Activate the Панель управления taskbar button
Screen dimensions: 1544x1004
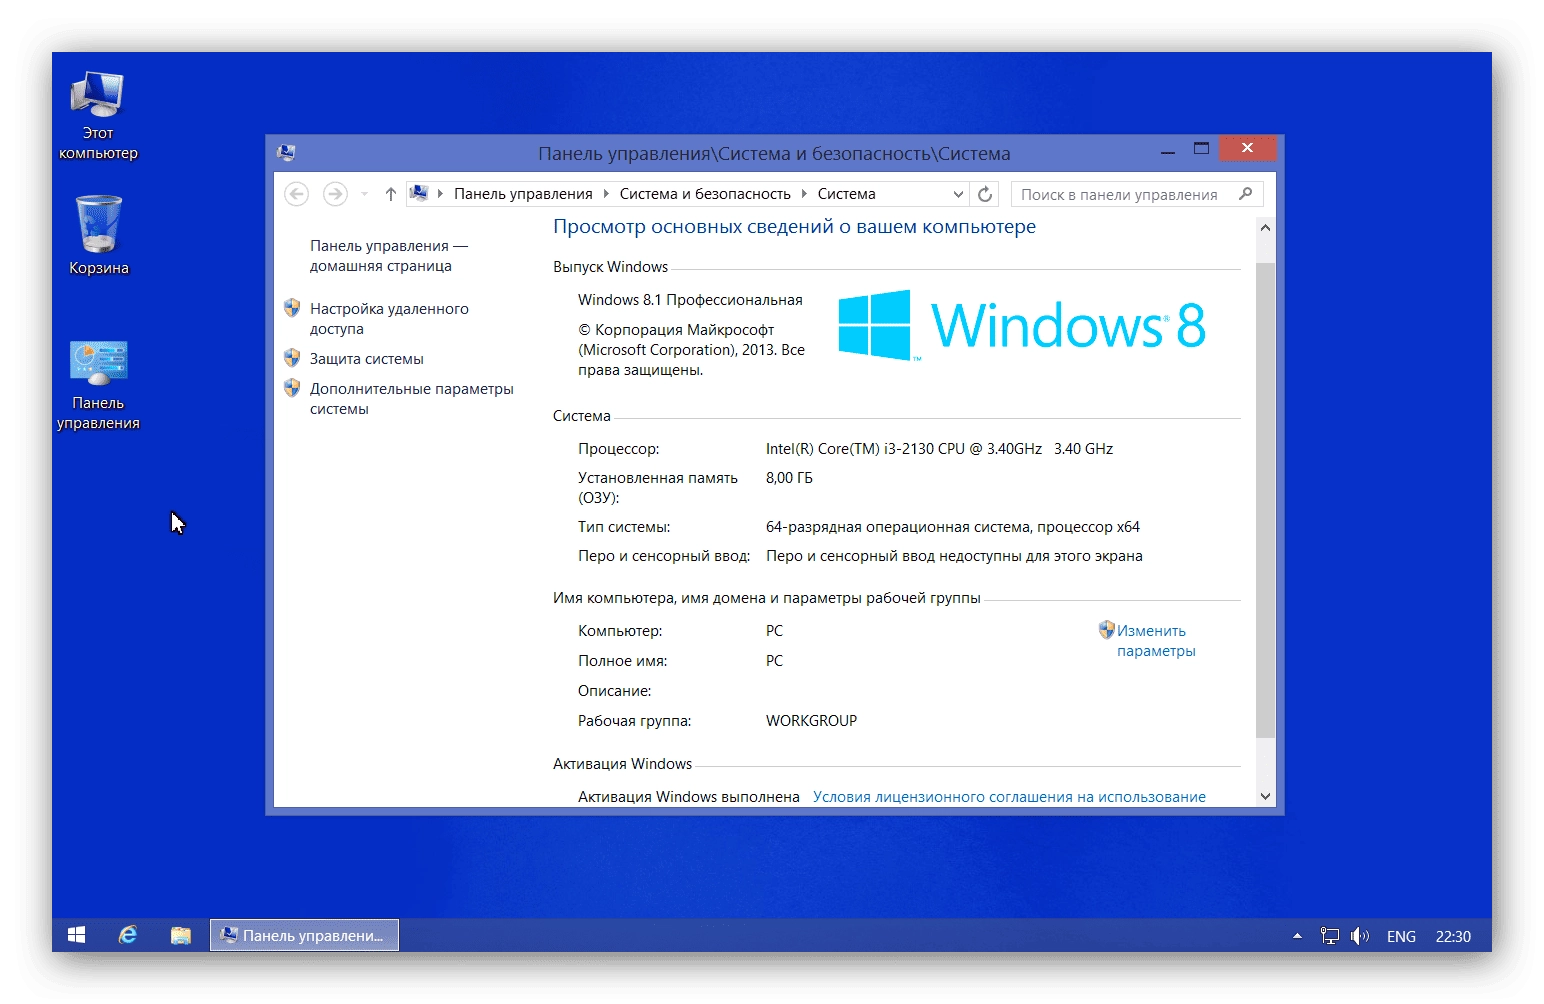coord(304,935)
